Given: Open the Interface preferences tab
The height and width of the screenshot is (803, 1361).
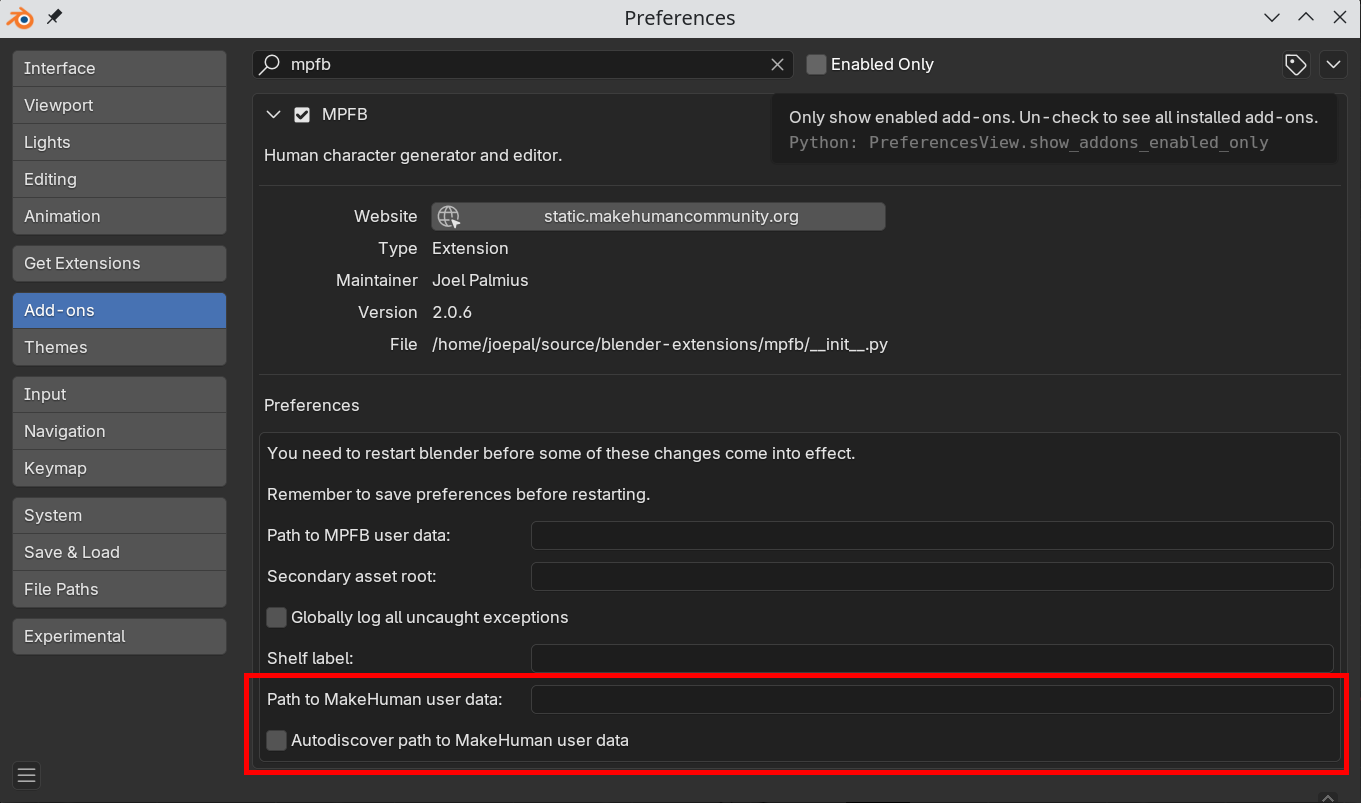Looking at the screenshot, I should 119,68.
